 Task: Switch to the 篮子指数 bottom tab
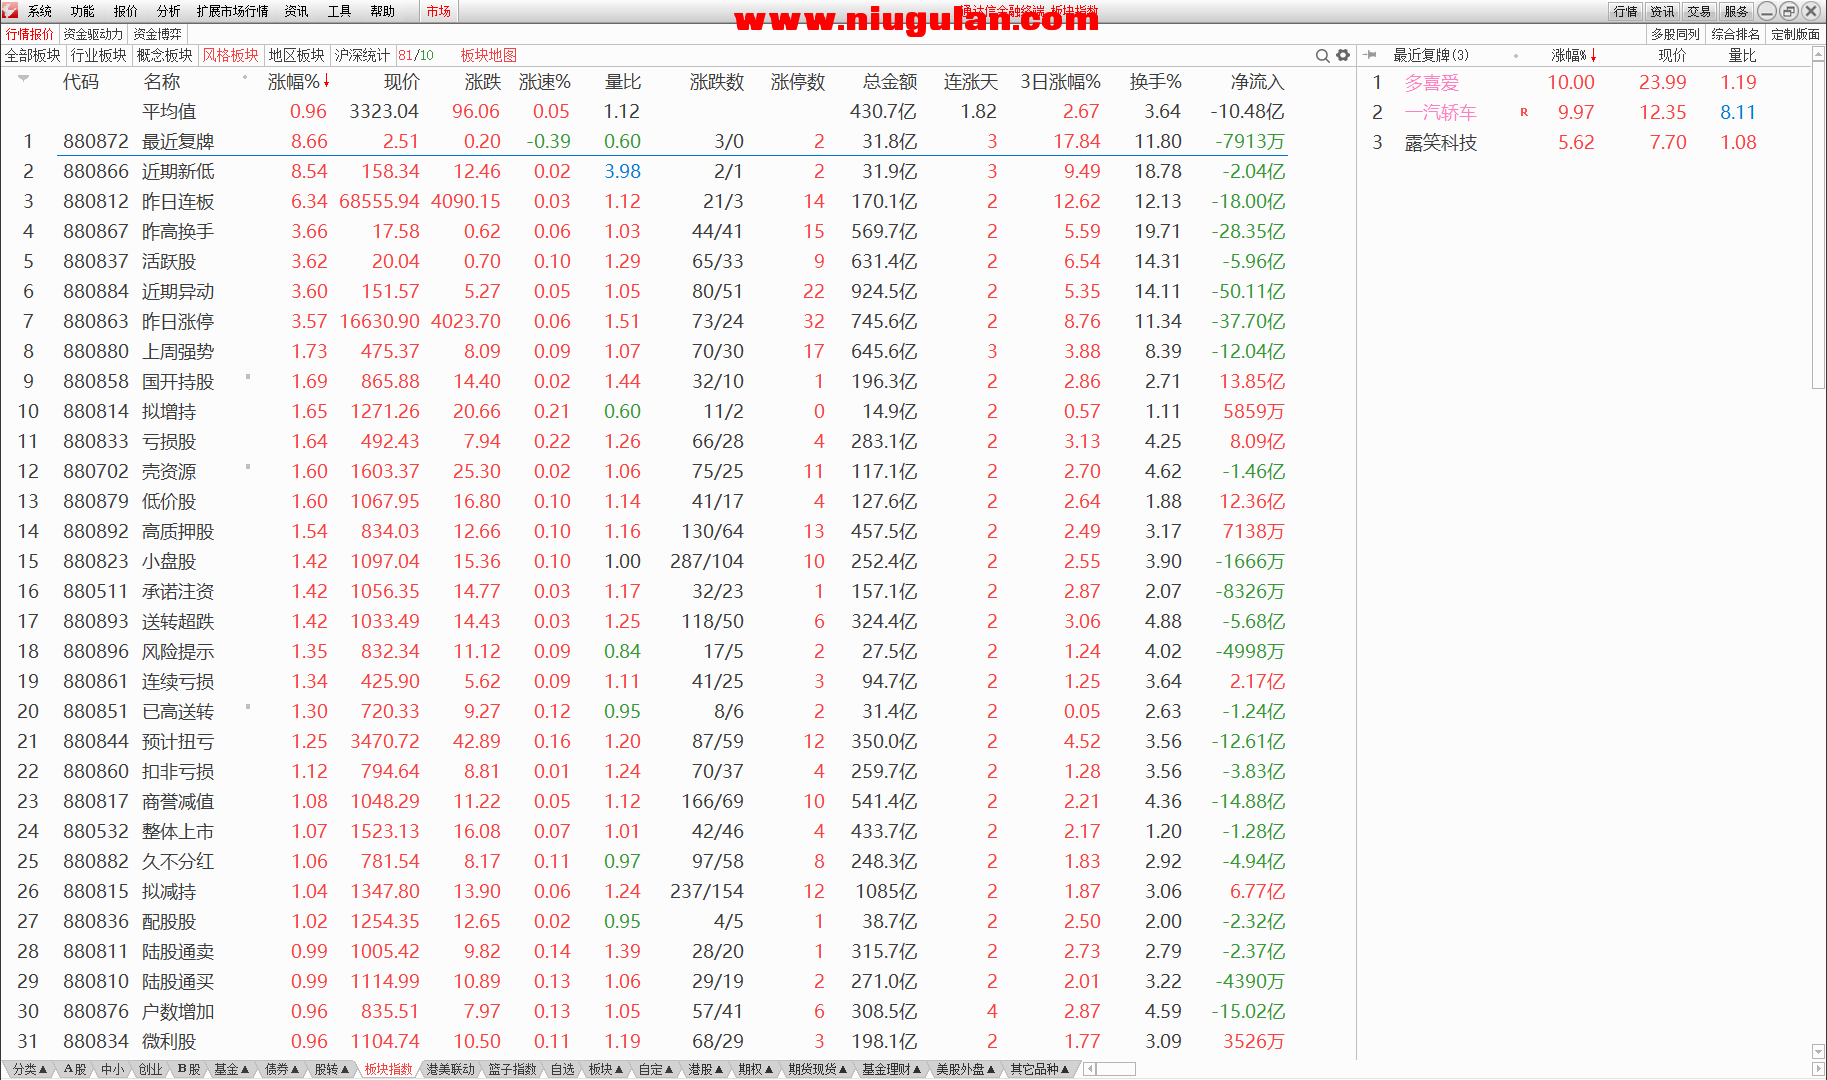pos(512,1069)
